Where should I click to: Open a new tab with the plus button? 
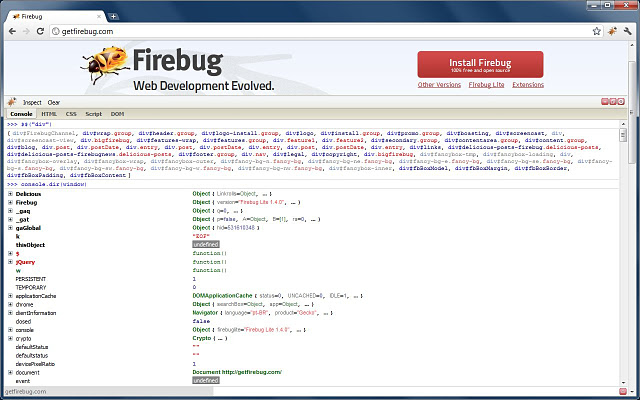tap(113, 16)
